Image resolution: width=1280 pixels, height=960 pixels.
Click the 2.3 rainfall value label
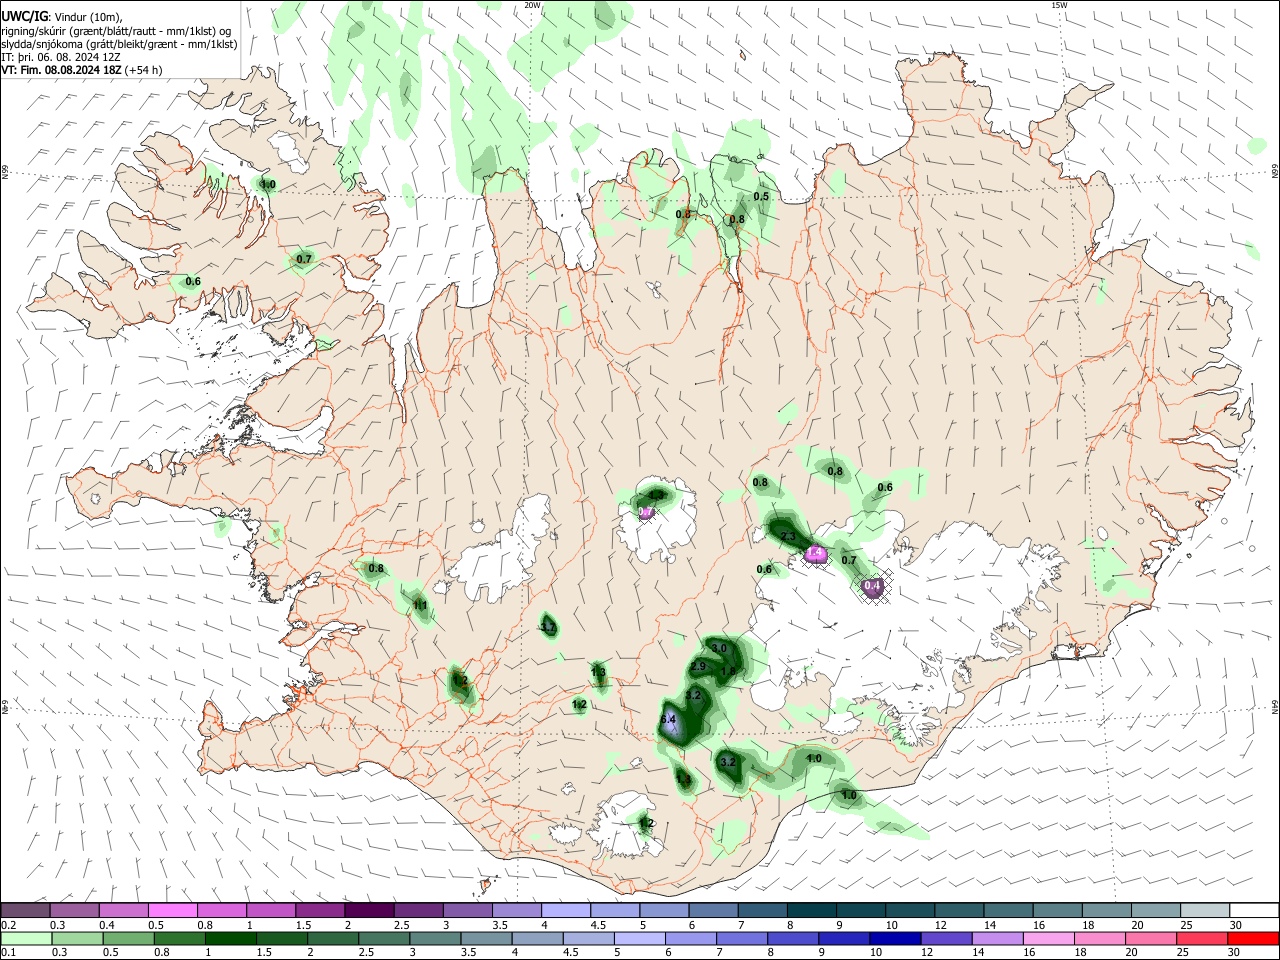788,537
